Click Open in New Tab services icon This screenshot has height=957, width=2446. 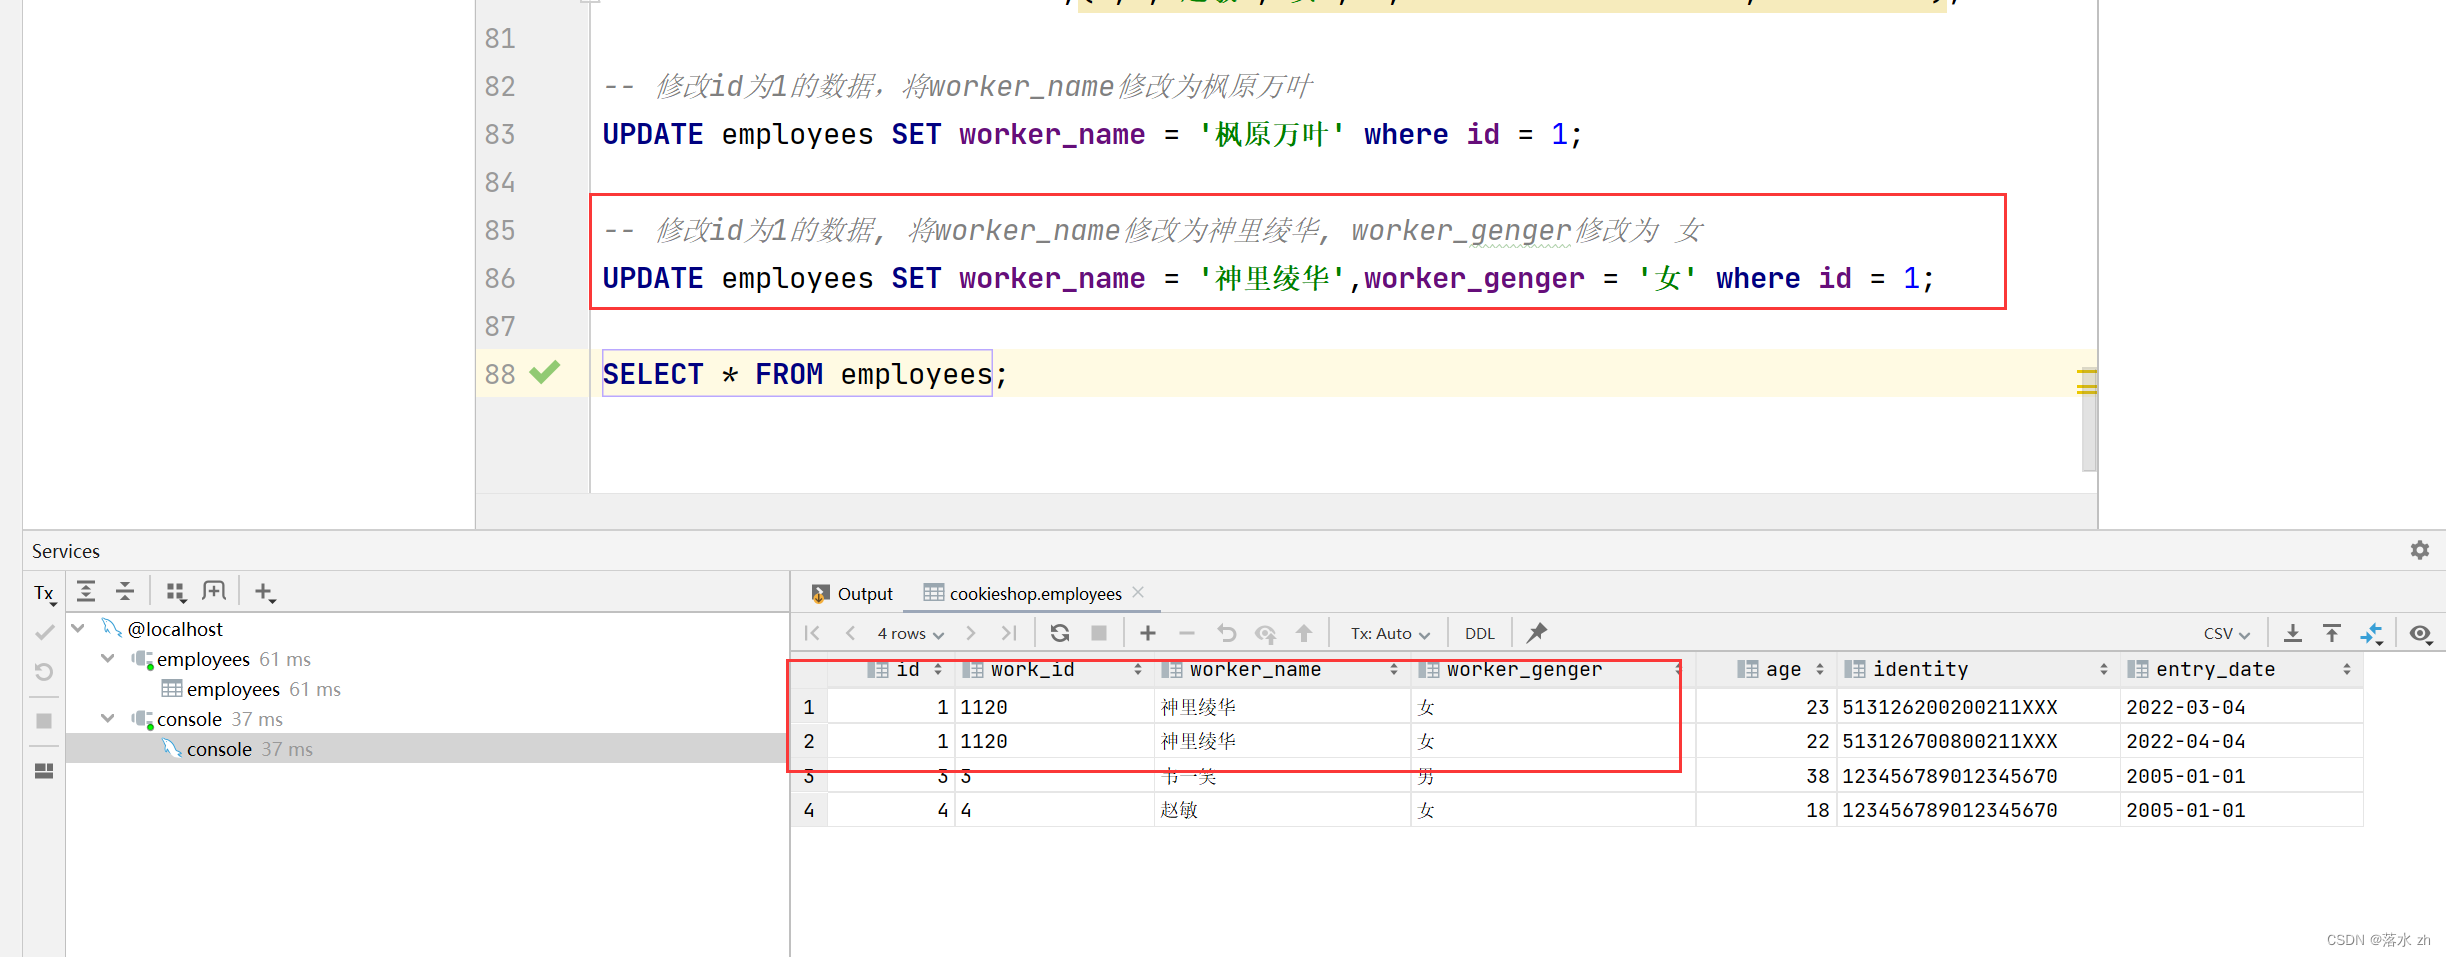(214, 592)
